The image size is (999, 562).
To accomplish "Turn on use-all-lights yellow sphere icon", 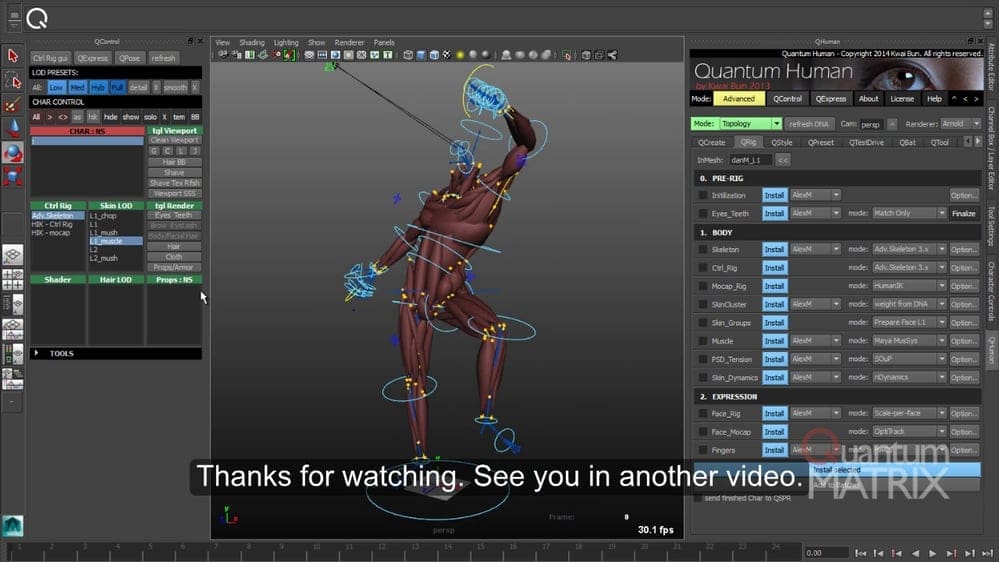I will 460,56.
